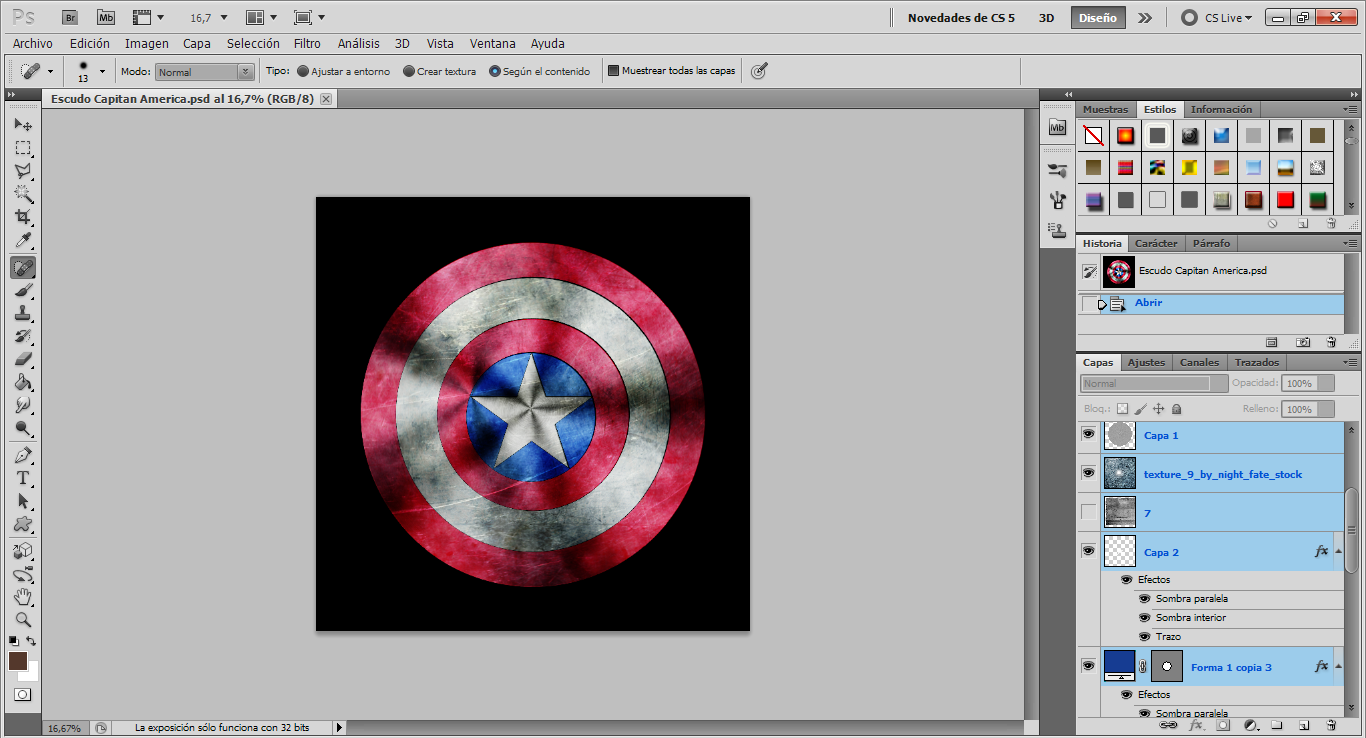Show the hidden layer named 7
Viewport: 1366px width, 738px height.
[x=1088, y=512]
